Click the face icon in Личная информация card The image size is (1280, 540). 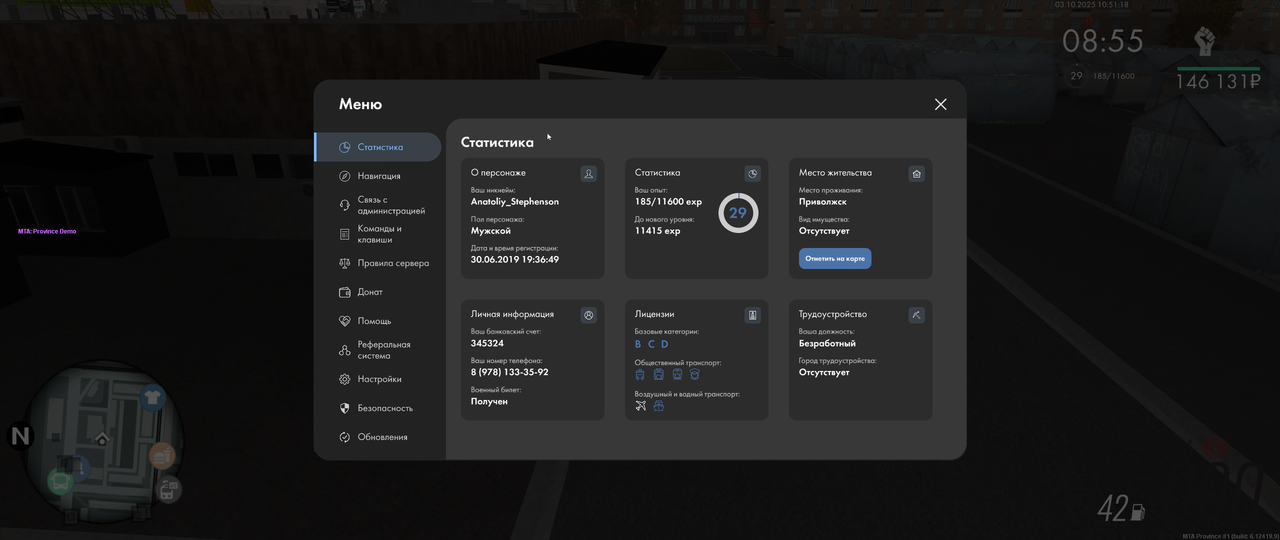coord(589,315)
